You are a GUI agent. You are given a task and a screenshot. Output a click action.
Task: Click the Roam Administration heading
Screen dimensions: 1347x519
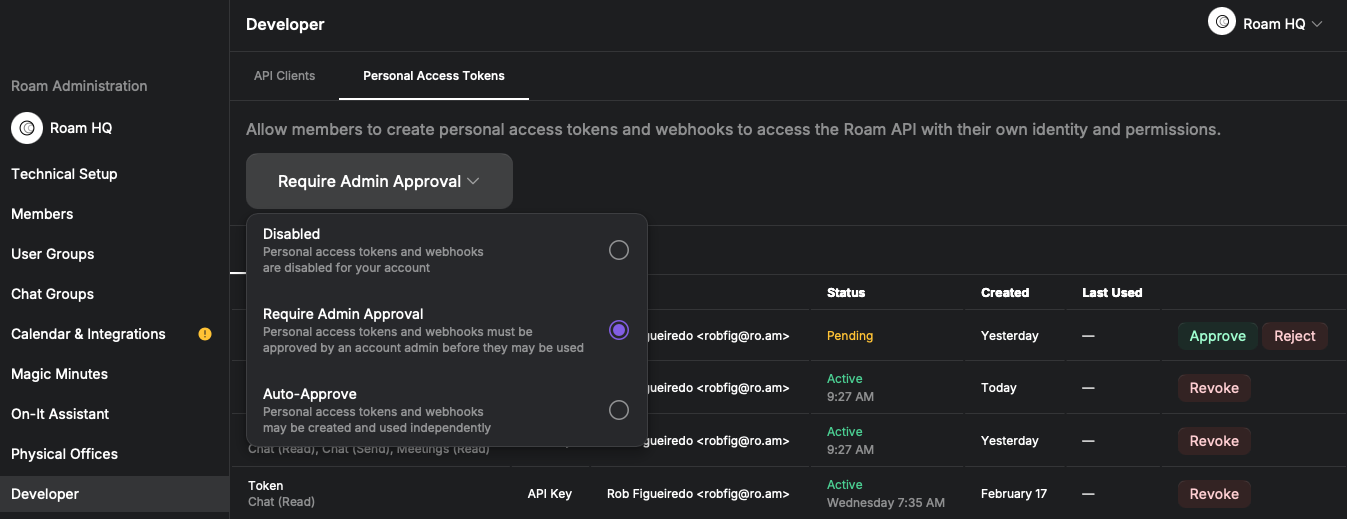(x=79, y=86)
